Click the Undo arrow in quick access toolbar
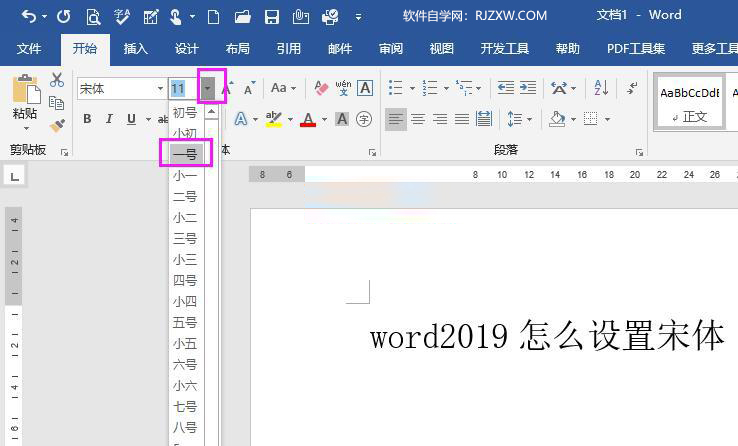Viewport: 738px width, 446px height. click(x=29, y=17)
